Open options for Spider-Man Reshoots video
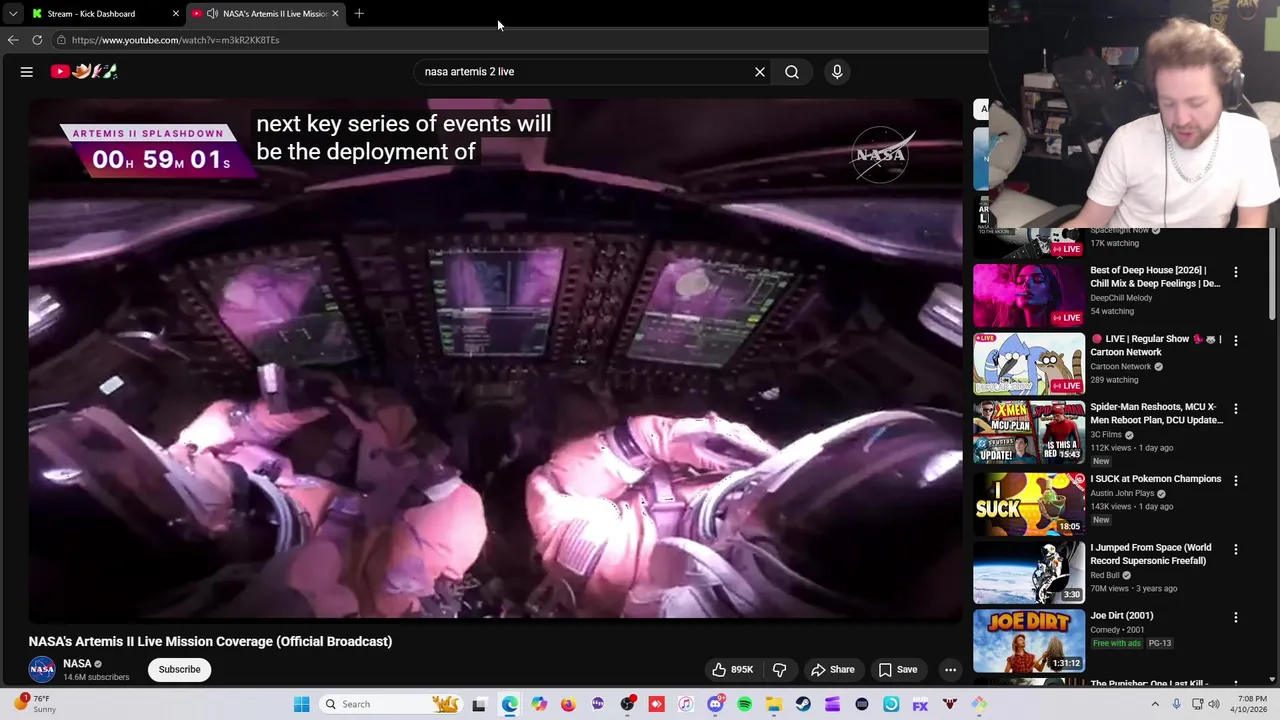The width and height of the screenshot is (1280, 720). (1235, 408)
